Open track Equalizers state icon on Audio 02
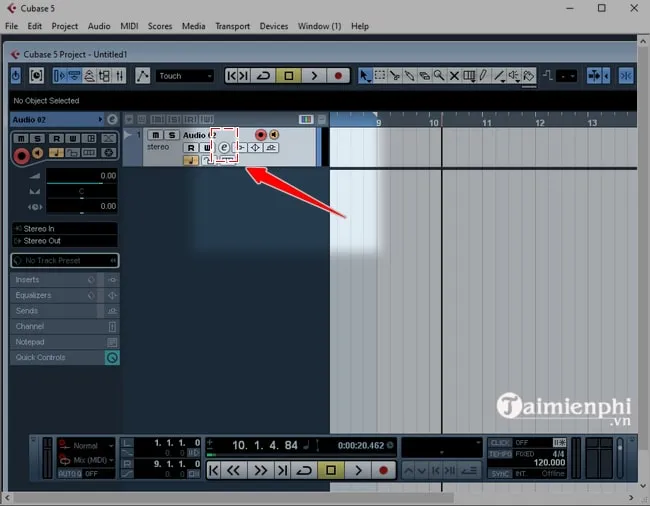Image resolution: width=650 pixels, height=506 pixels. point(255,148)
